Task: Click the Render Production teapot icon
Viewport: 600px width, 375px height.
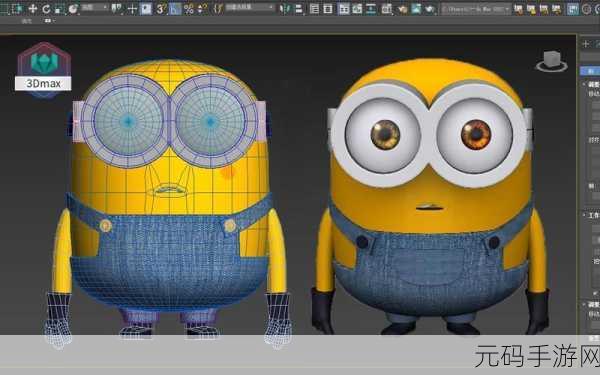Action: 429,9
